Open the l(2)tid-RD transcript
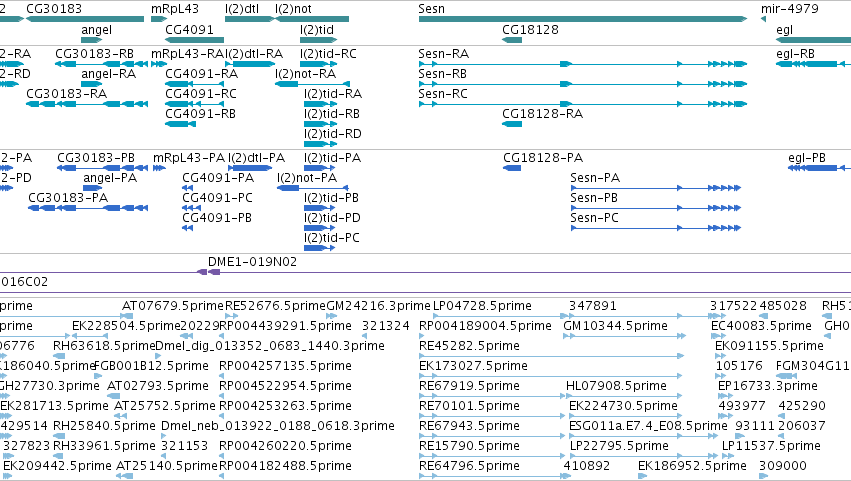Screen dimensions: 851x481 click(333, 134)
